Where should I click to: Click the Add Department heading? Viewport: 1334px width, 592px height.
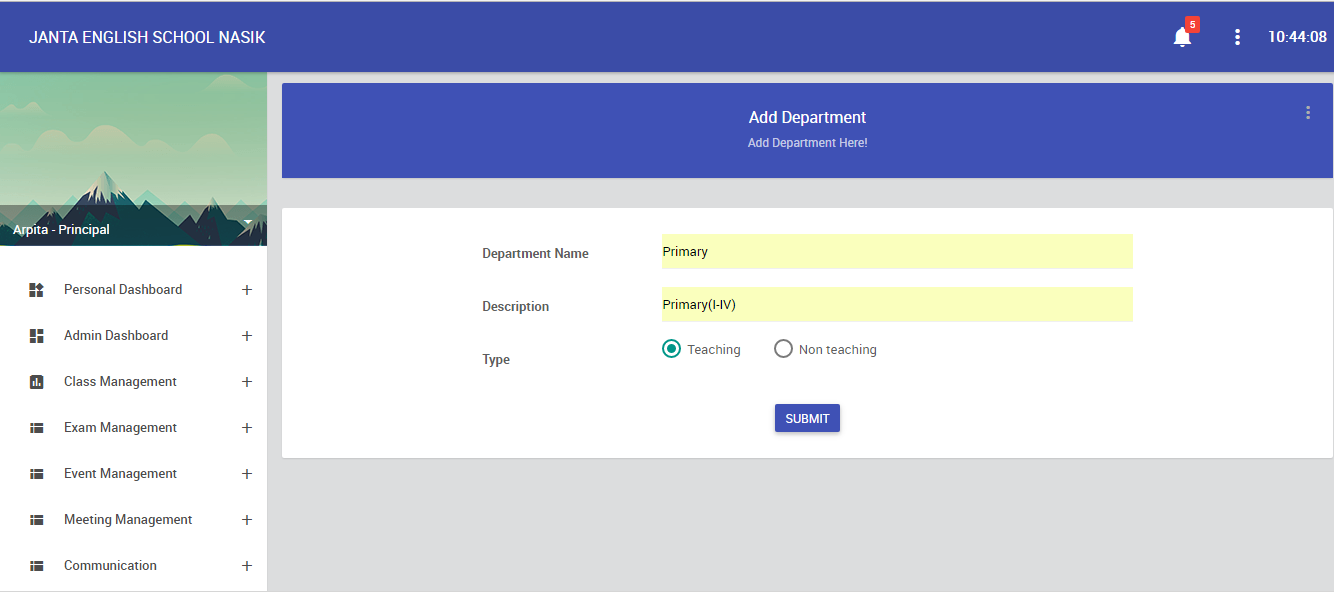[x=807, y=117]
